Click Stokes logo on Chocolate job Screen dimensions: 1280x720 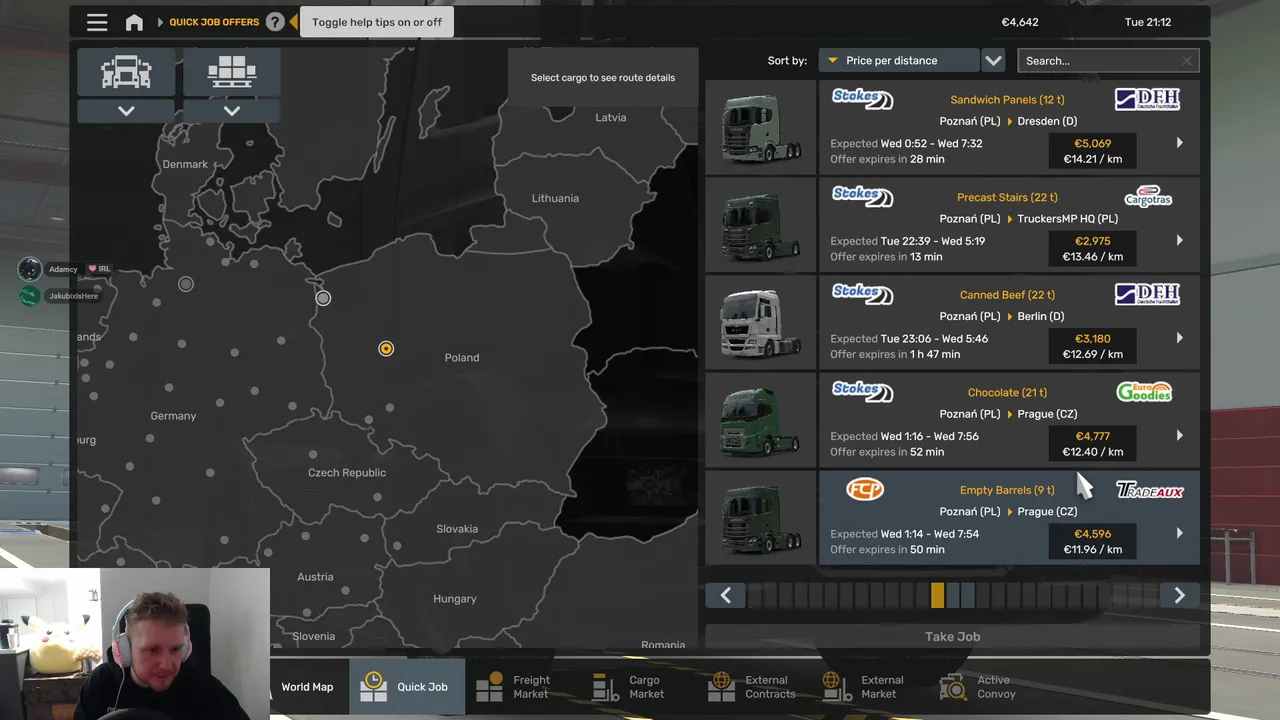[862, 392]
